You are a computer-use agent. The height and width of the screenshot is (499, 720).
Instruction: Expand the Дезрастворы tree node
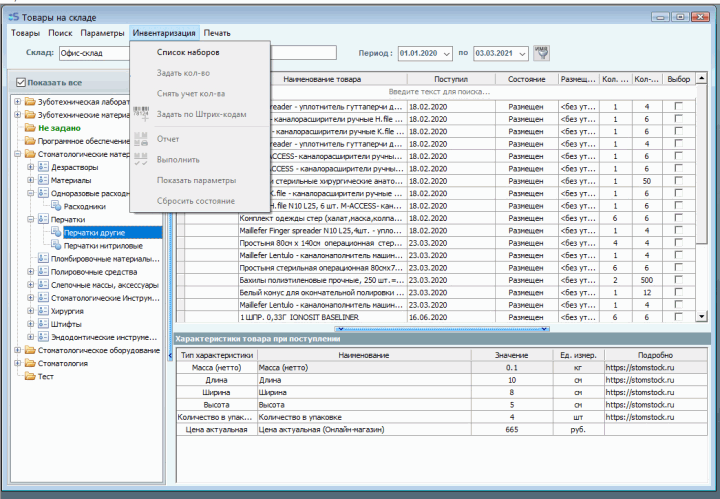[x=30, y=167]
